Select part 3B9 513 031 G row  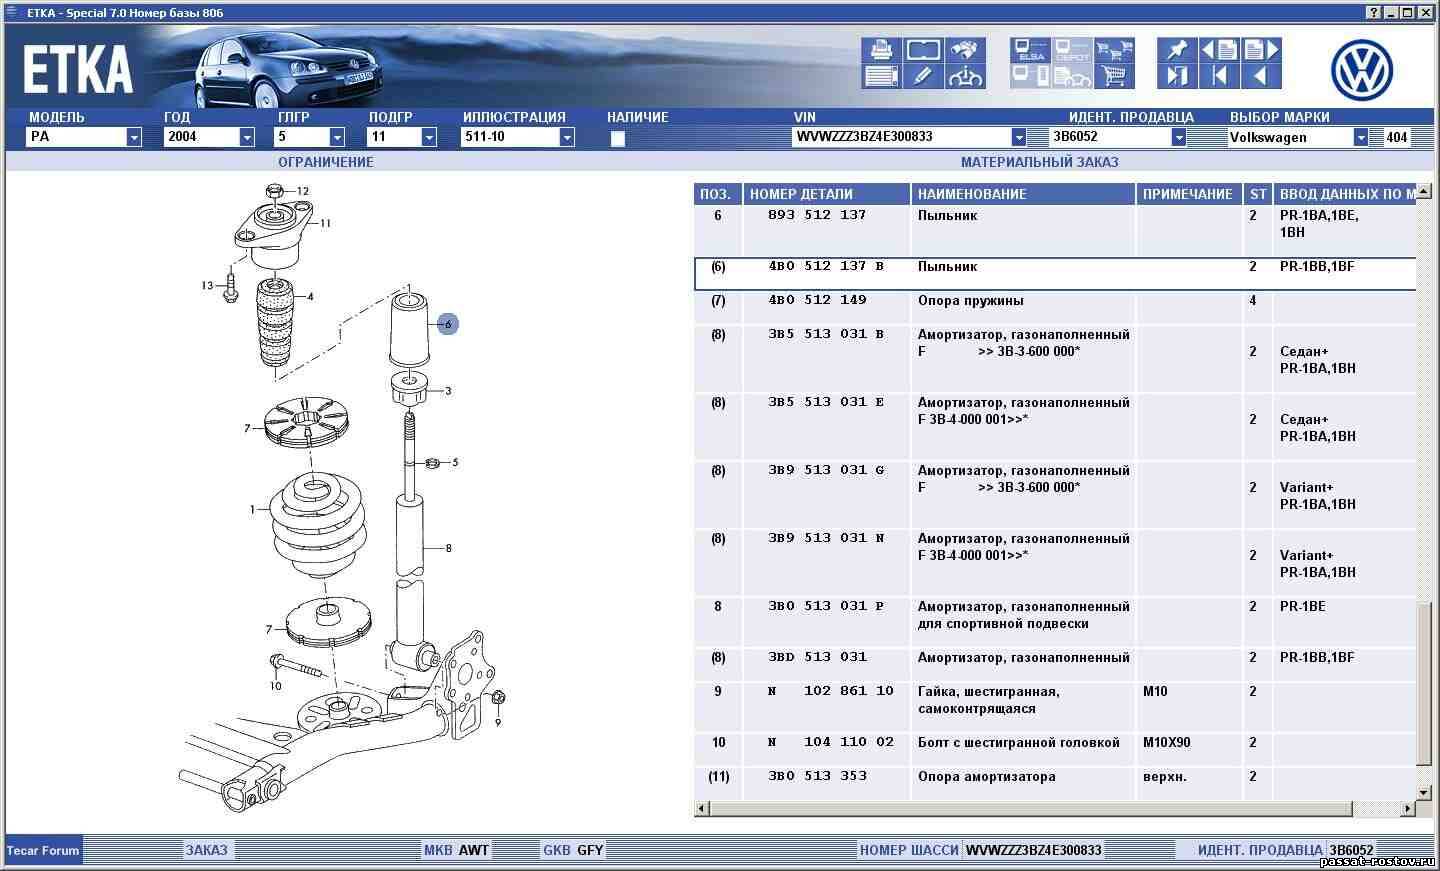coord(1055,495)
